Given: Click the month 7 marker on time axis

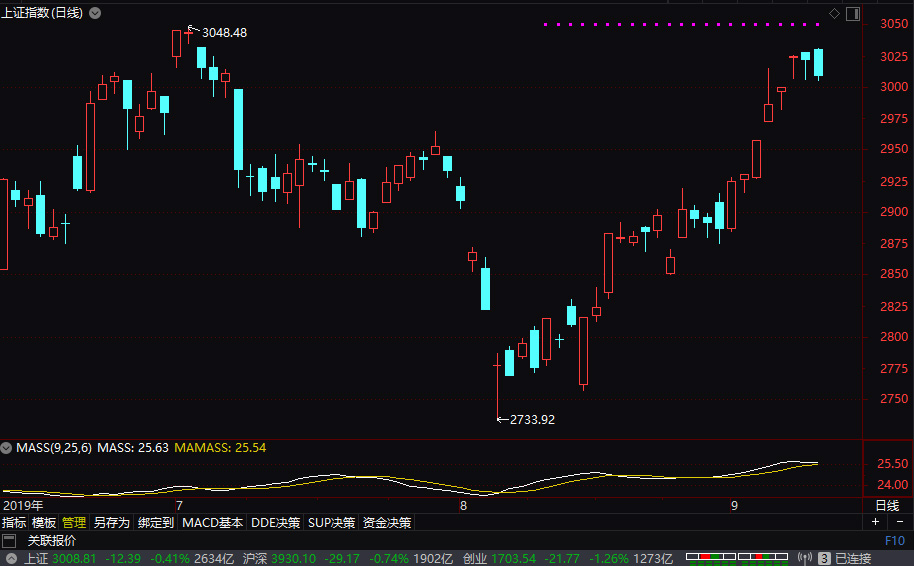Looking at the screenshot, I should tap(179, 505).
